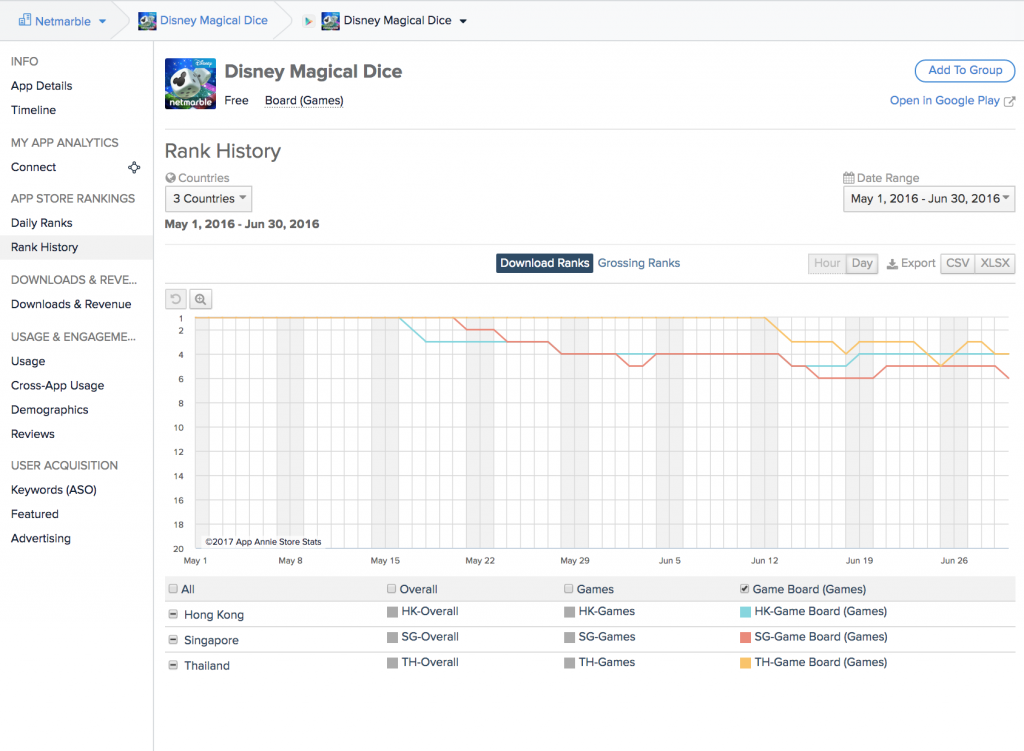This screenshot has height=751, width=1024.
Task: Open App Details in the sidebar
Action: tap(42, 86)
